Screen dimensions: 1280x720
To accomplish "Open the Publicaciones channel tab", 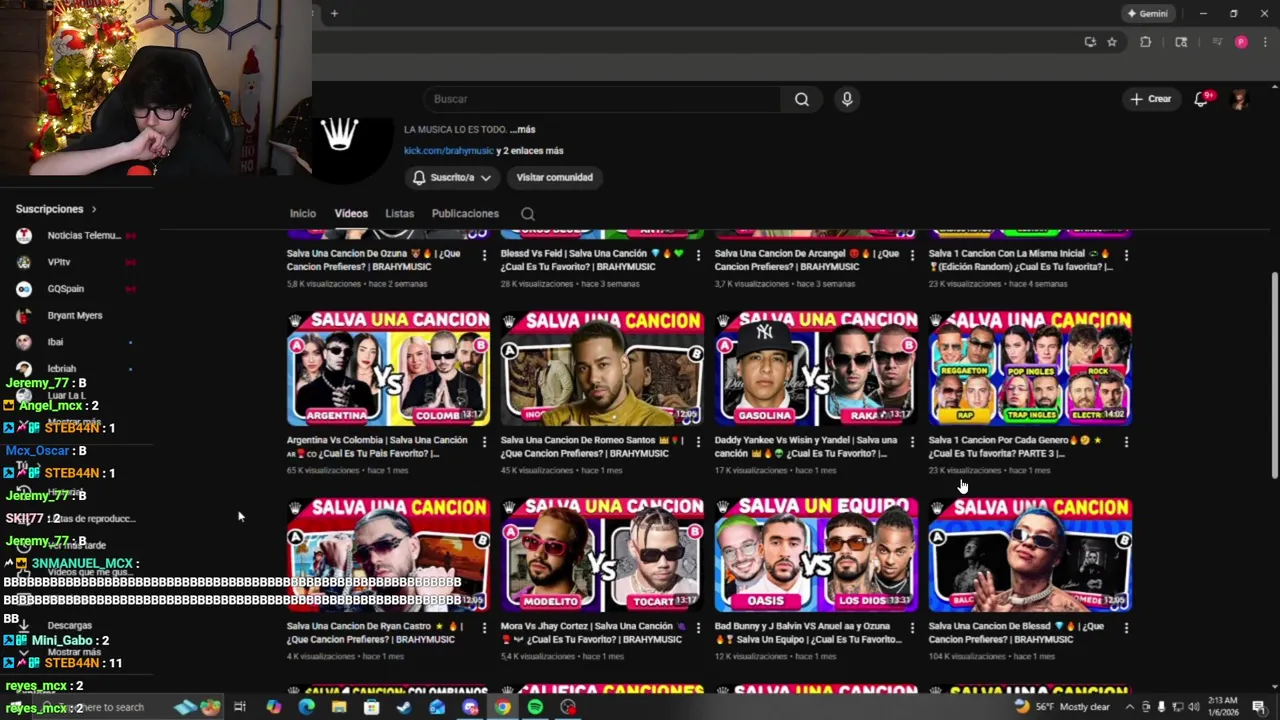I will pyautogui.click(x=465, y=213).
